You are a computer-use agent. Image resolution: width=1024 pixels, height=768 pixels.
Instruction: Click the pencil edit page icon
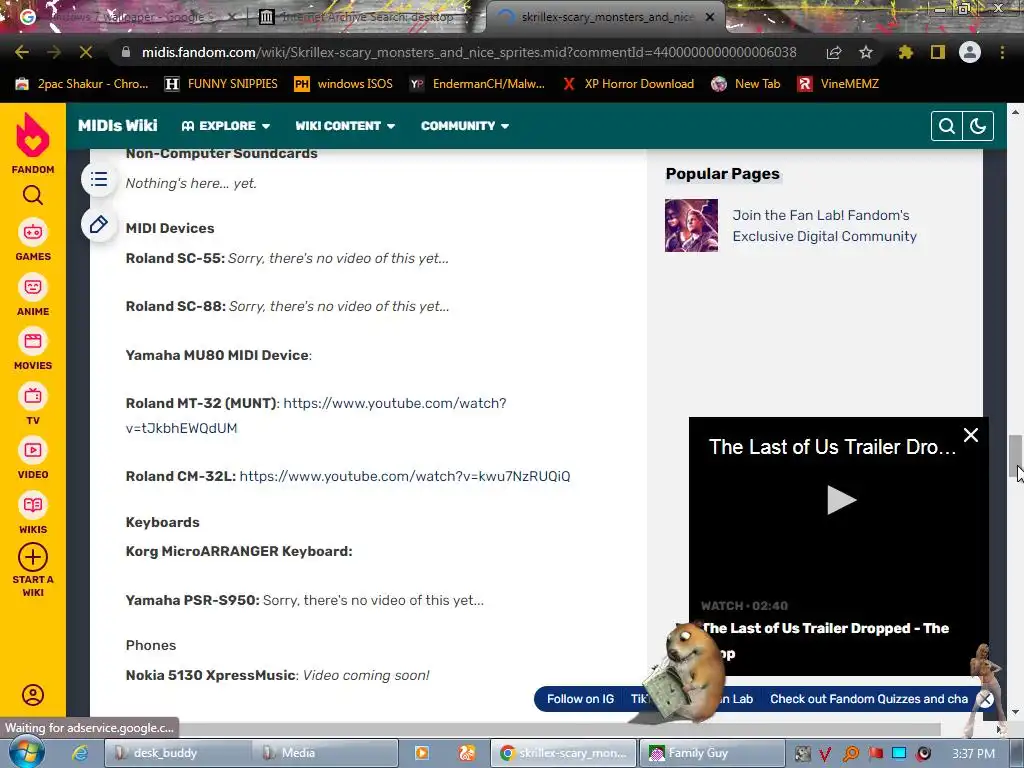(x=99, y=225)
